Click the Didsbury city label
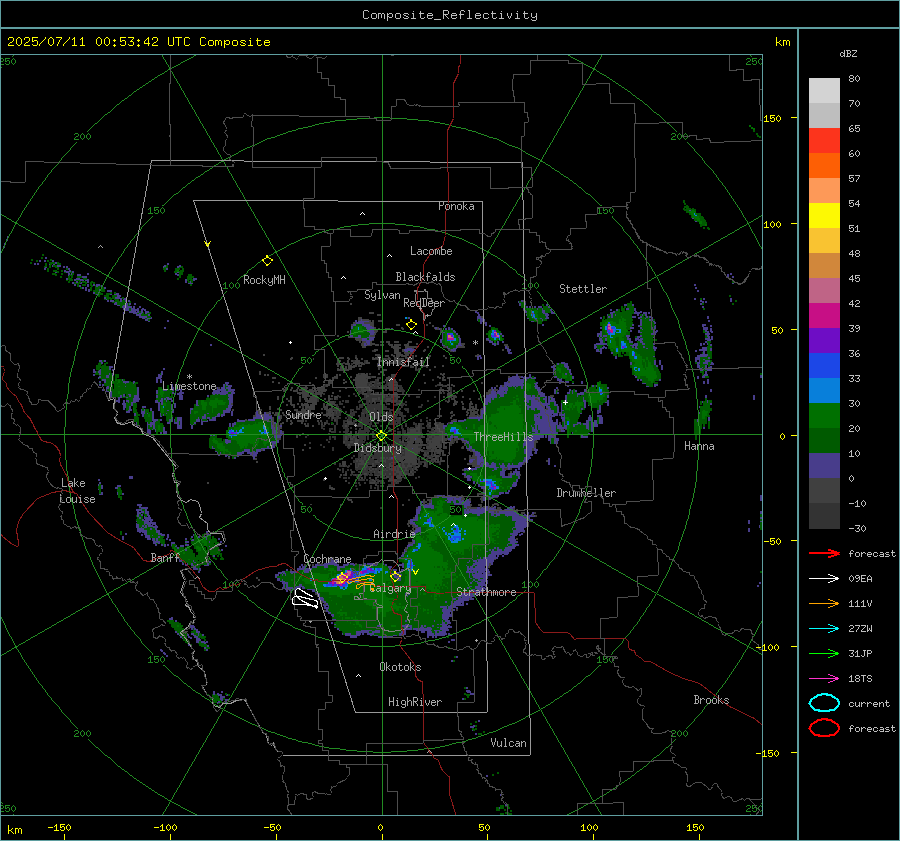 (x=377, y=448)
